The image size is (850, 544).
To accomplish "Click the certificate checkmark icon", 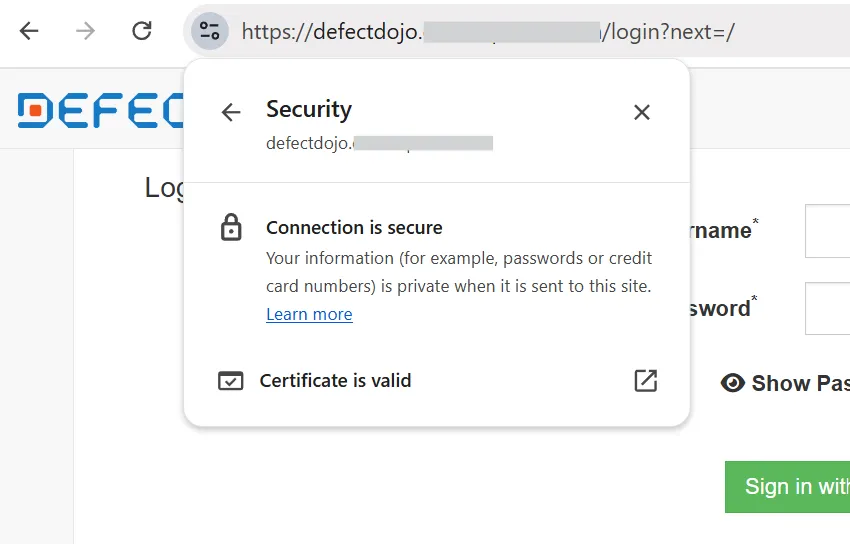I will (x=231, y=381).
